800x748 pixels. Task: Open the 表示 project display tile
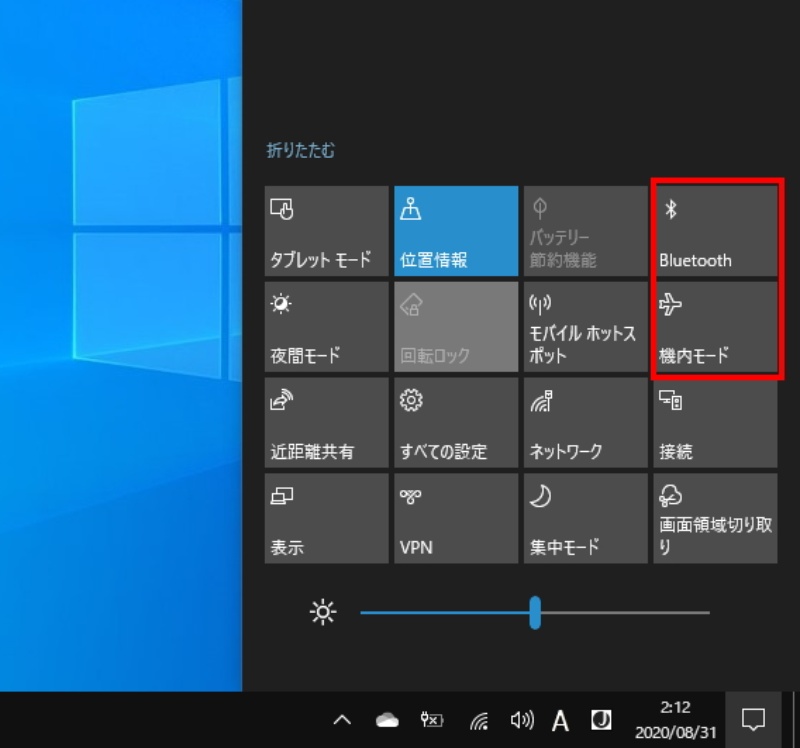point(326,518)
